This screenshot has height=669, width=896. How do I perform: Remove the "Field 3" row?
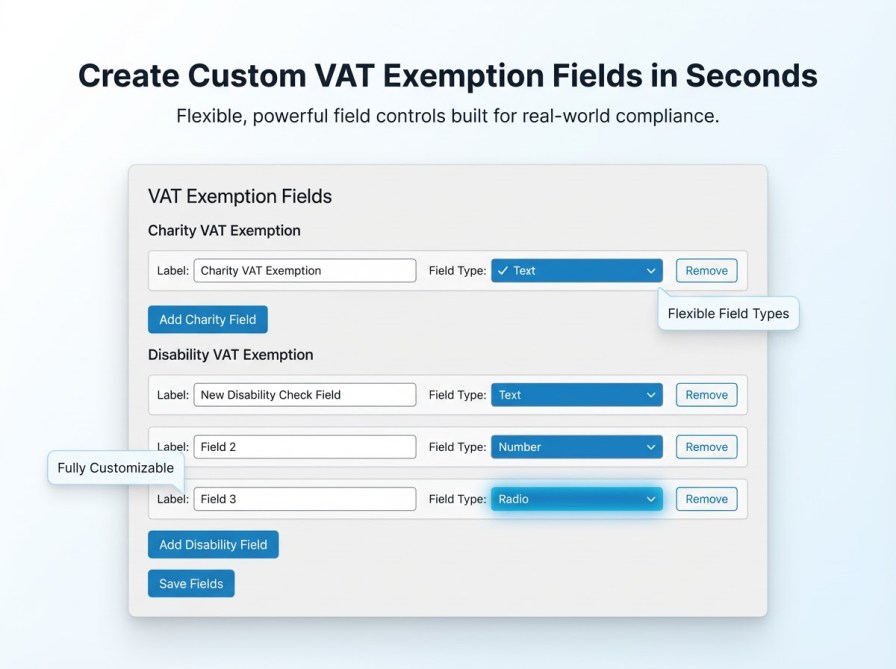tap(706, 498)
